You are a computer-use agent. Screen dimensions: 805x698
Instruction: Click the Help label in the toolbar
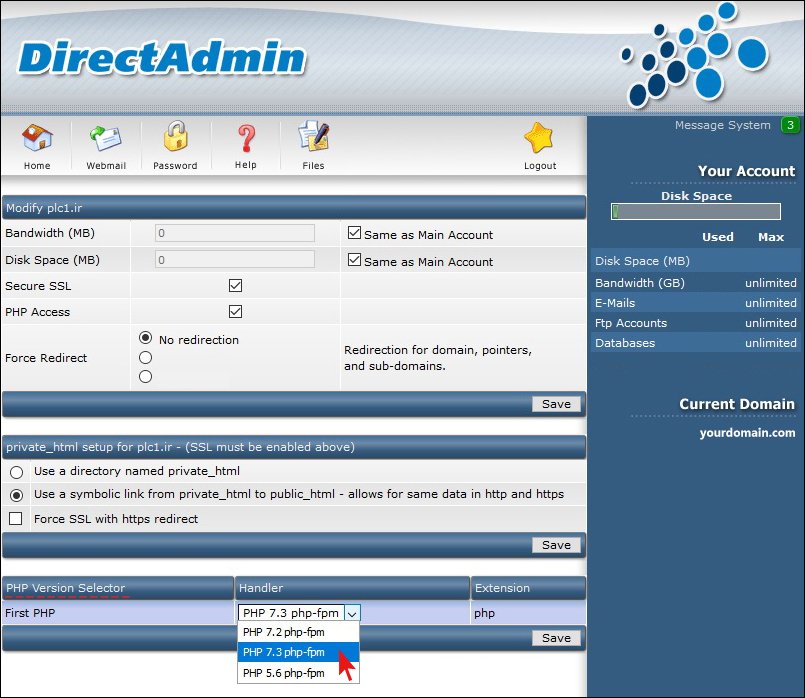(x=245, y=165)
